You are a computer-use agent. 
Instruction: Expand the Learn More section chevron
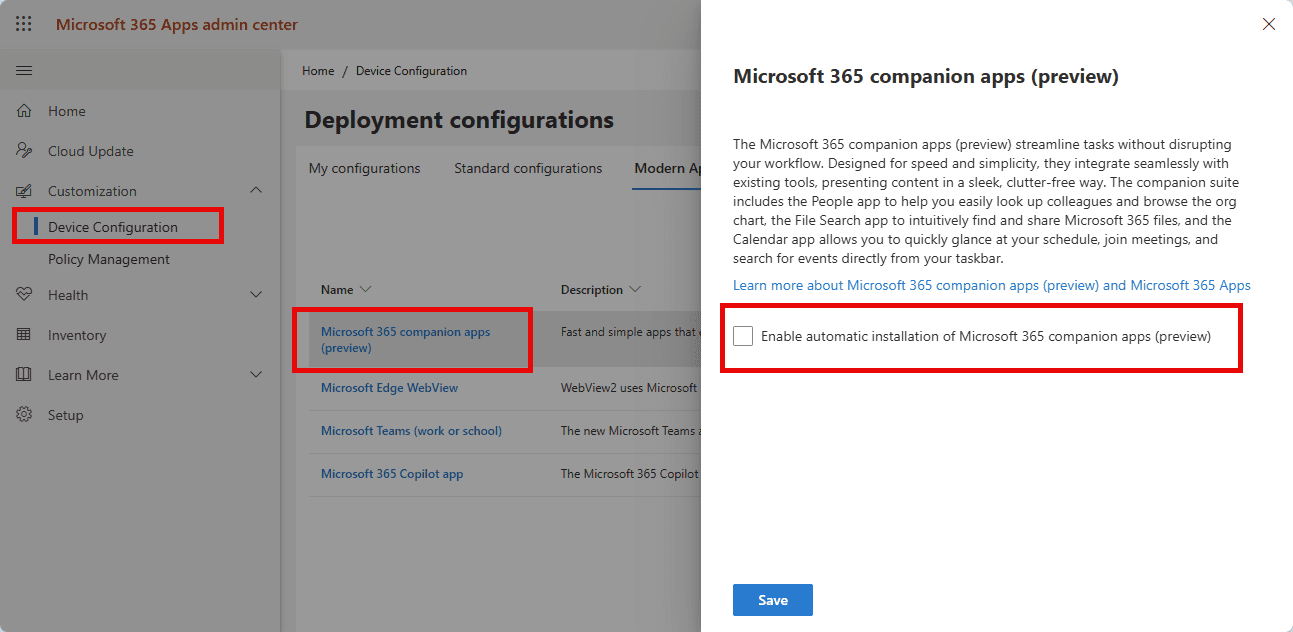pos(256,375)
